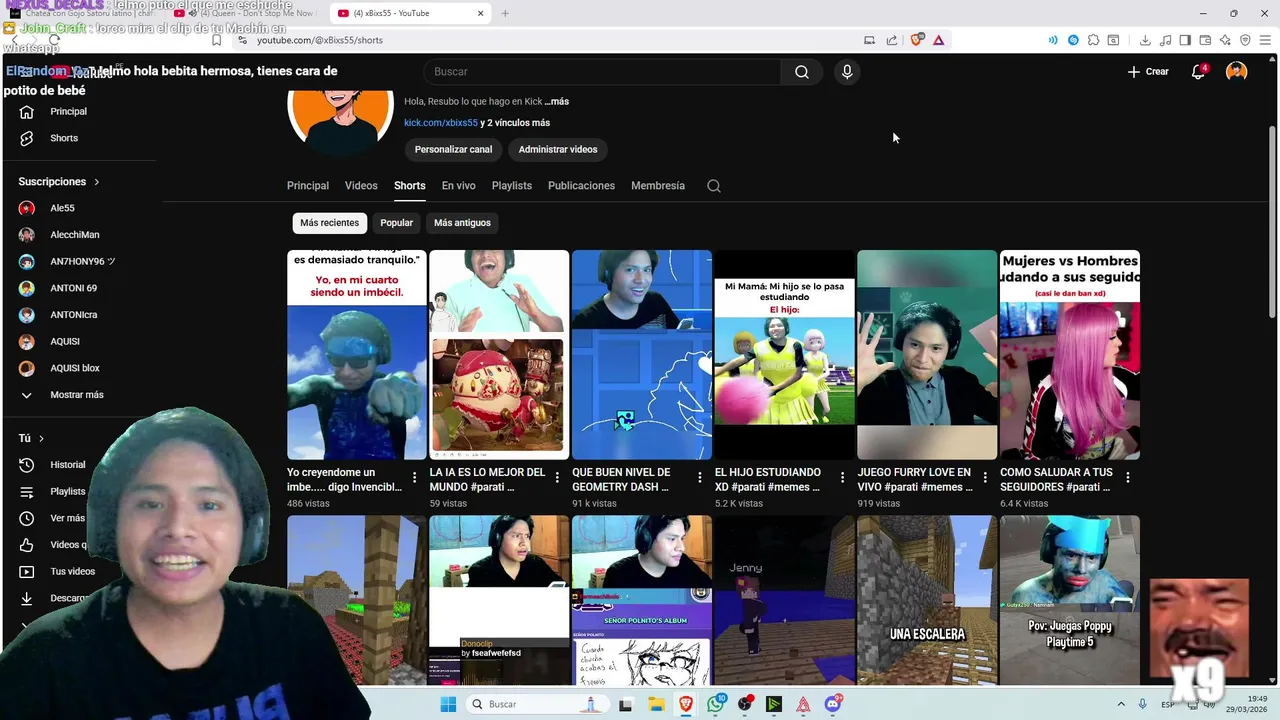Share this page from address bar
Image resolution: width=1280 pixels, height=720 pixels.
coord(891,40)
